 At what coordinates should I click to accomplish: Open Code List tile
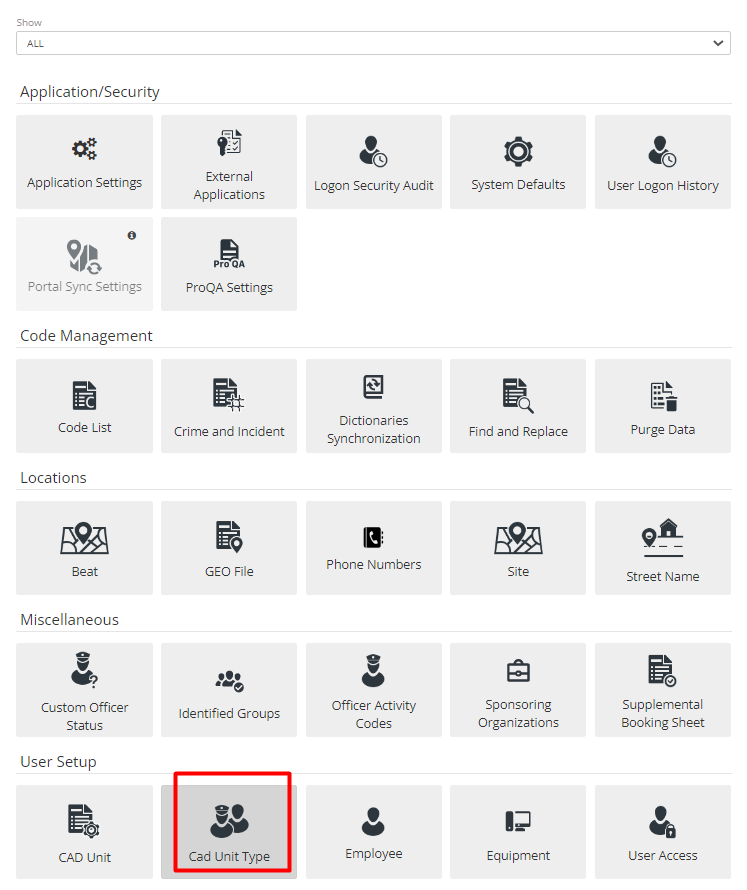pos(85,406)
